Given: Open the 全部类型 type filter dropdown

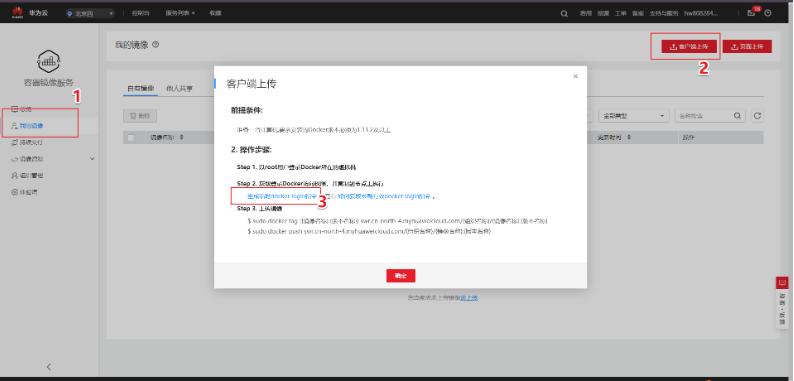Looking at the screenshot, I should point(633,116).
